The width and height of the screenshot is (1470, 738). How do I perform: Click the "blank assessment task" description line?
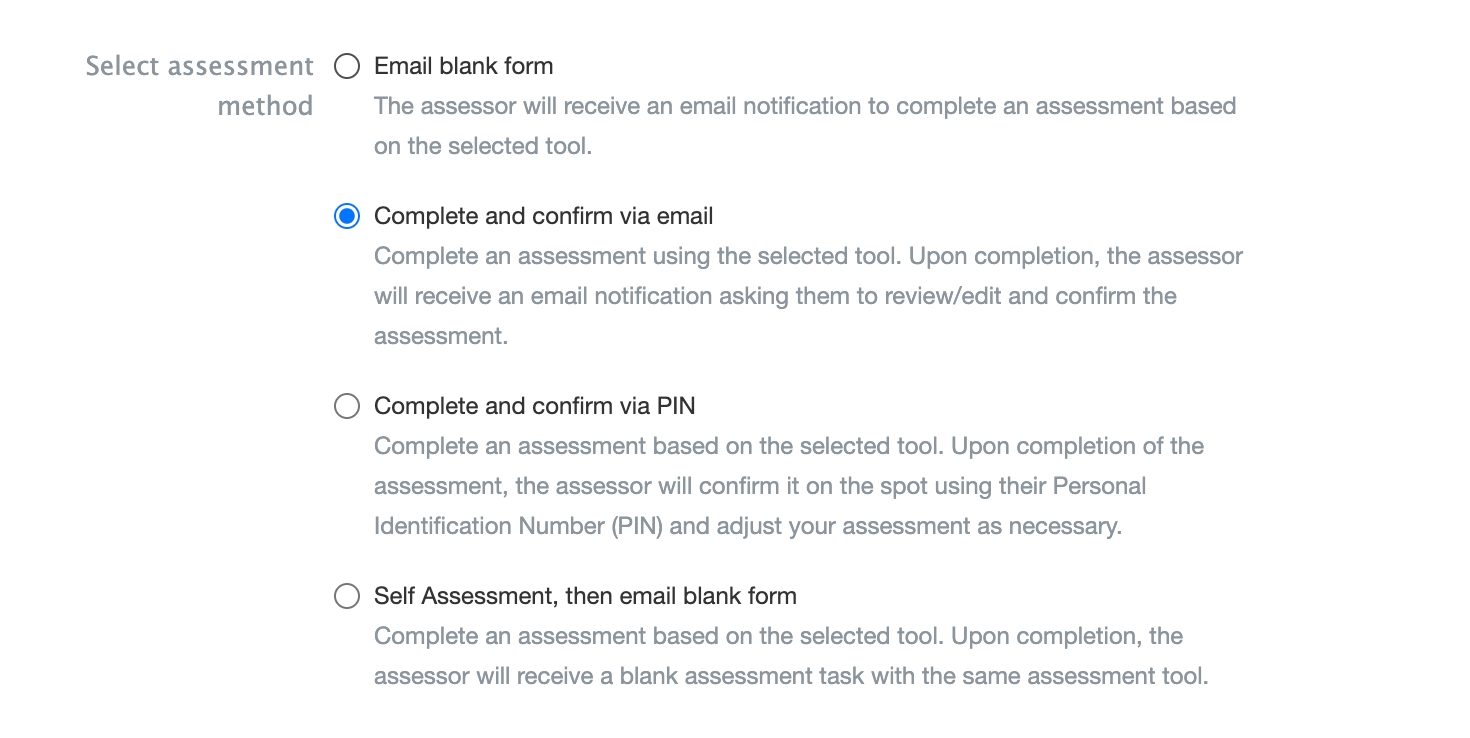[790, 677]
